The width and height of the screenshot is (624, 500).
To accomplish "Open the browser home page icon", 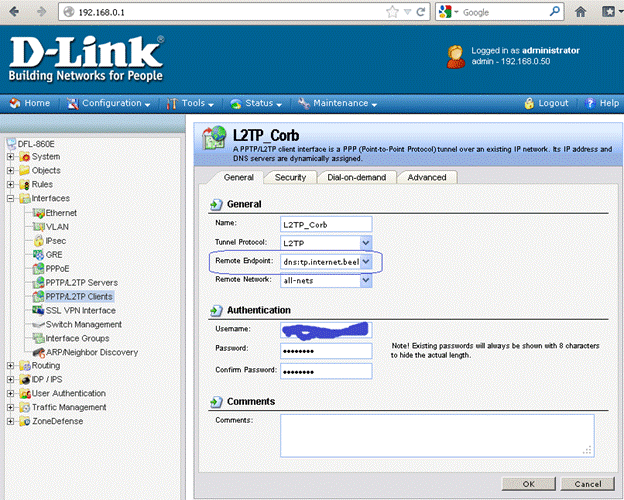I will tap(581, 12).
